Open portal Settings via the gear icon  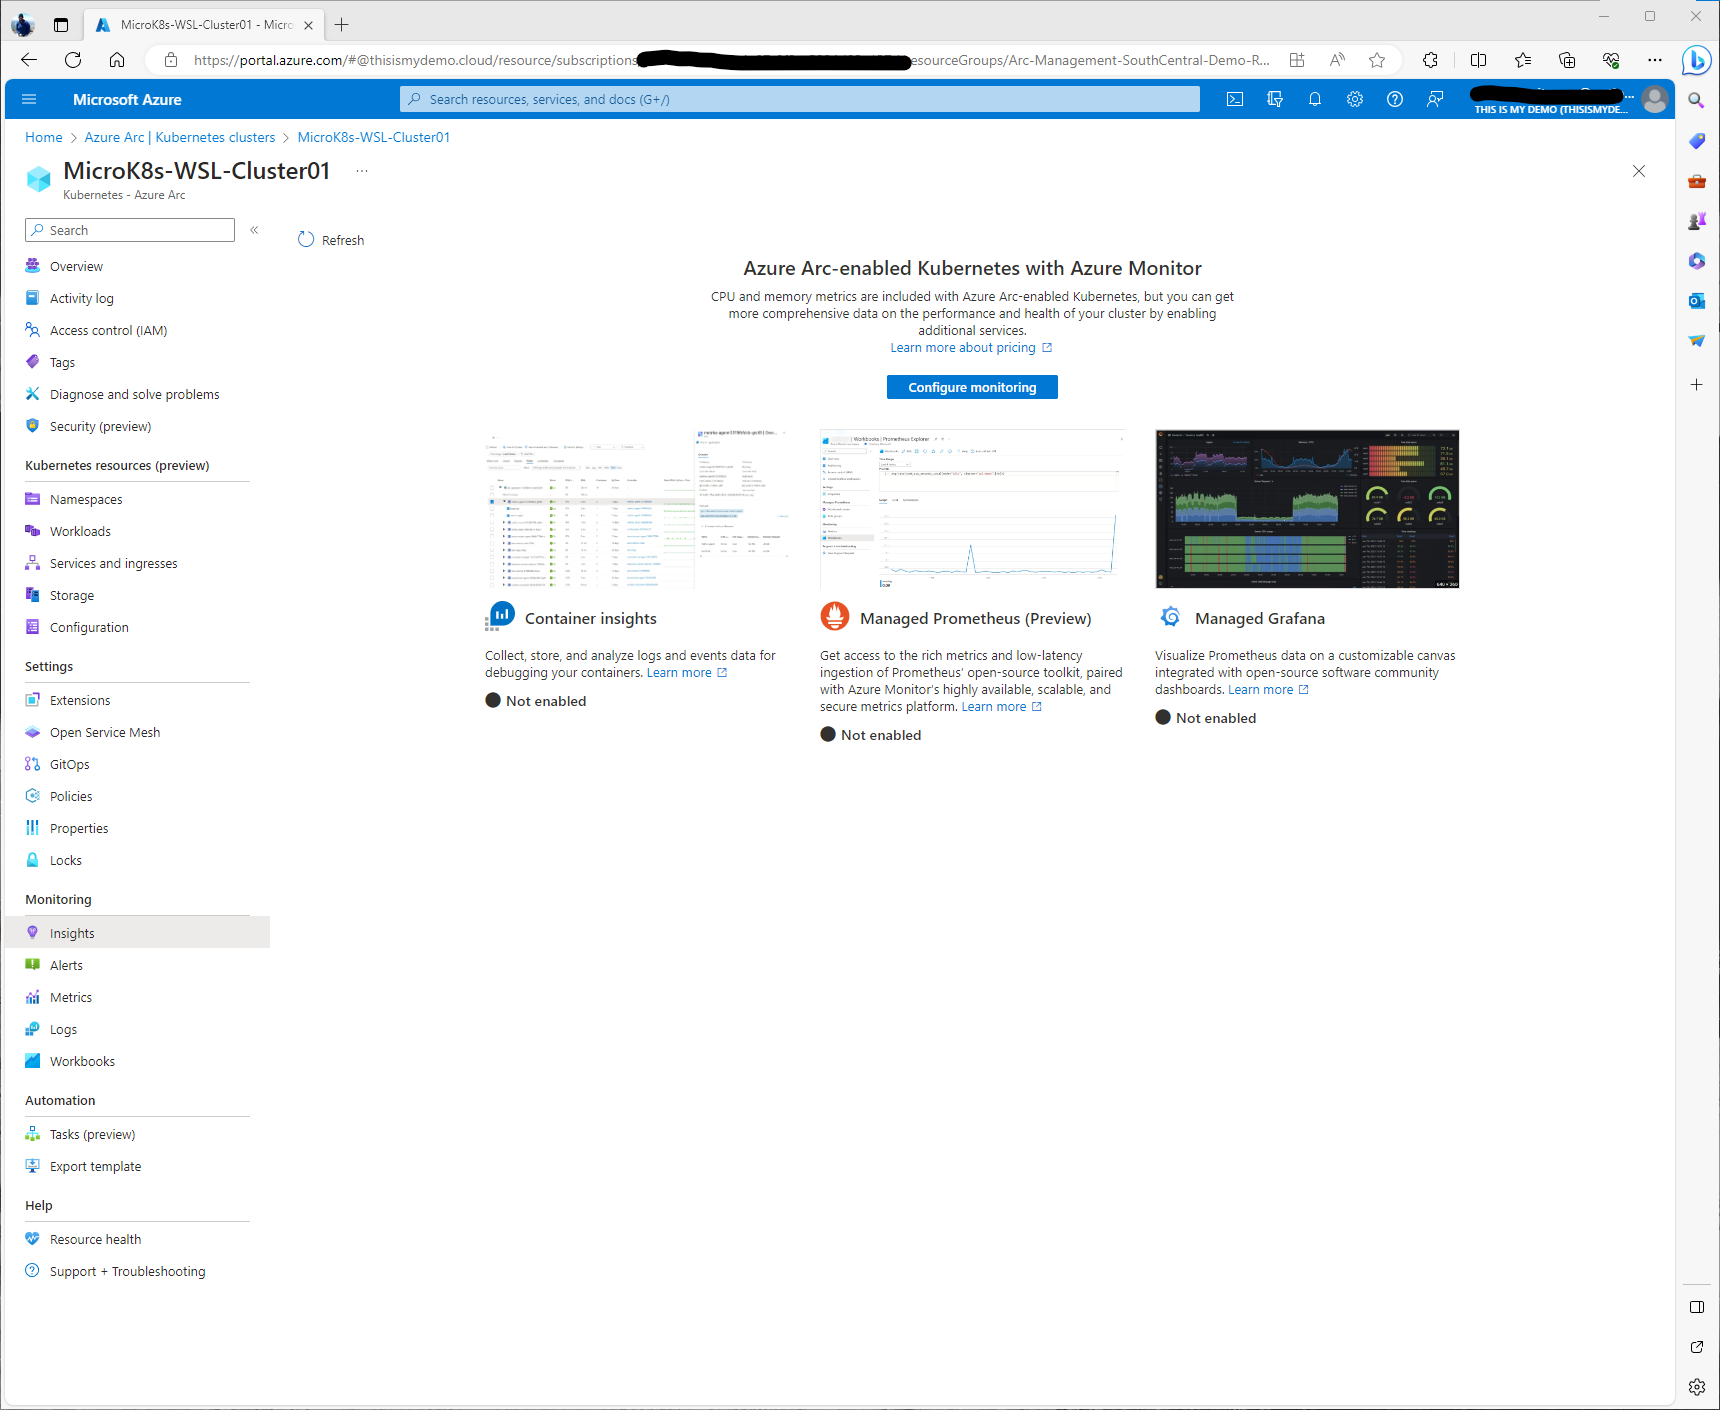click(x=1355, y=99)
